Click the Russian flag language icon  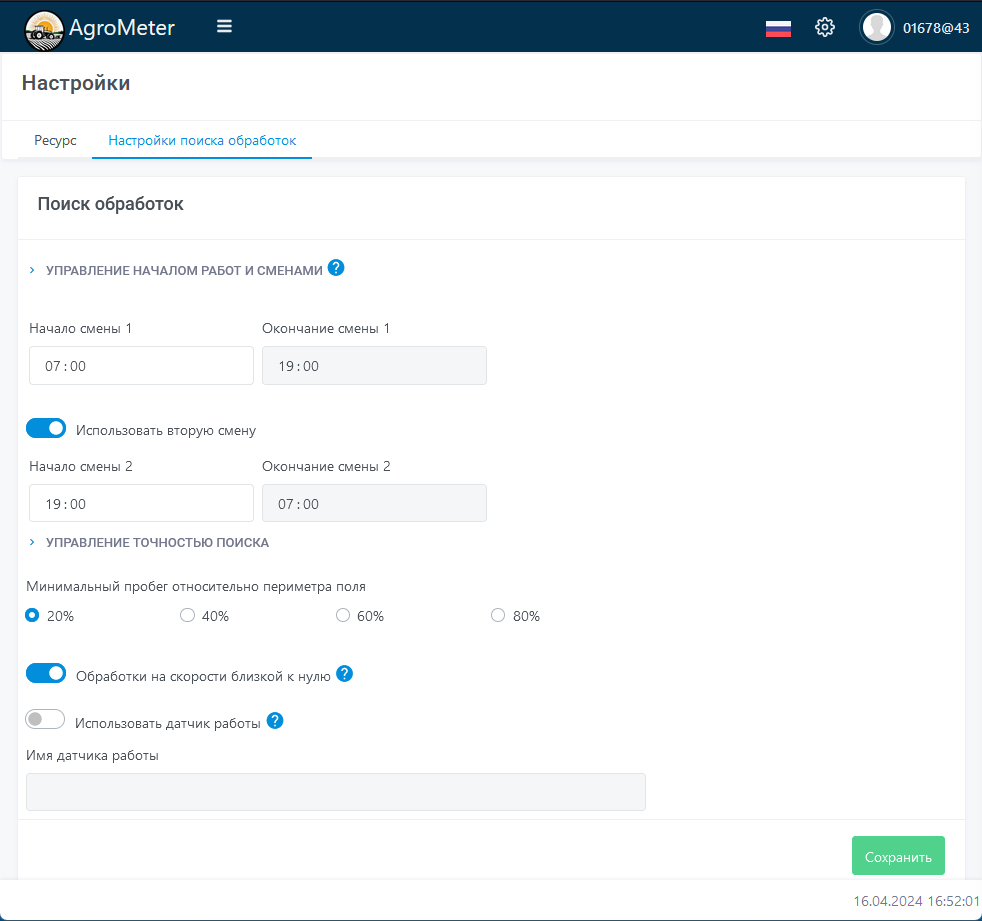click(778, 28)
